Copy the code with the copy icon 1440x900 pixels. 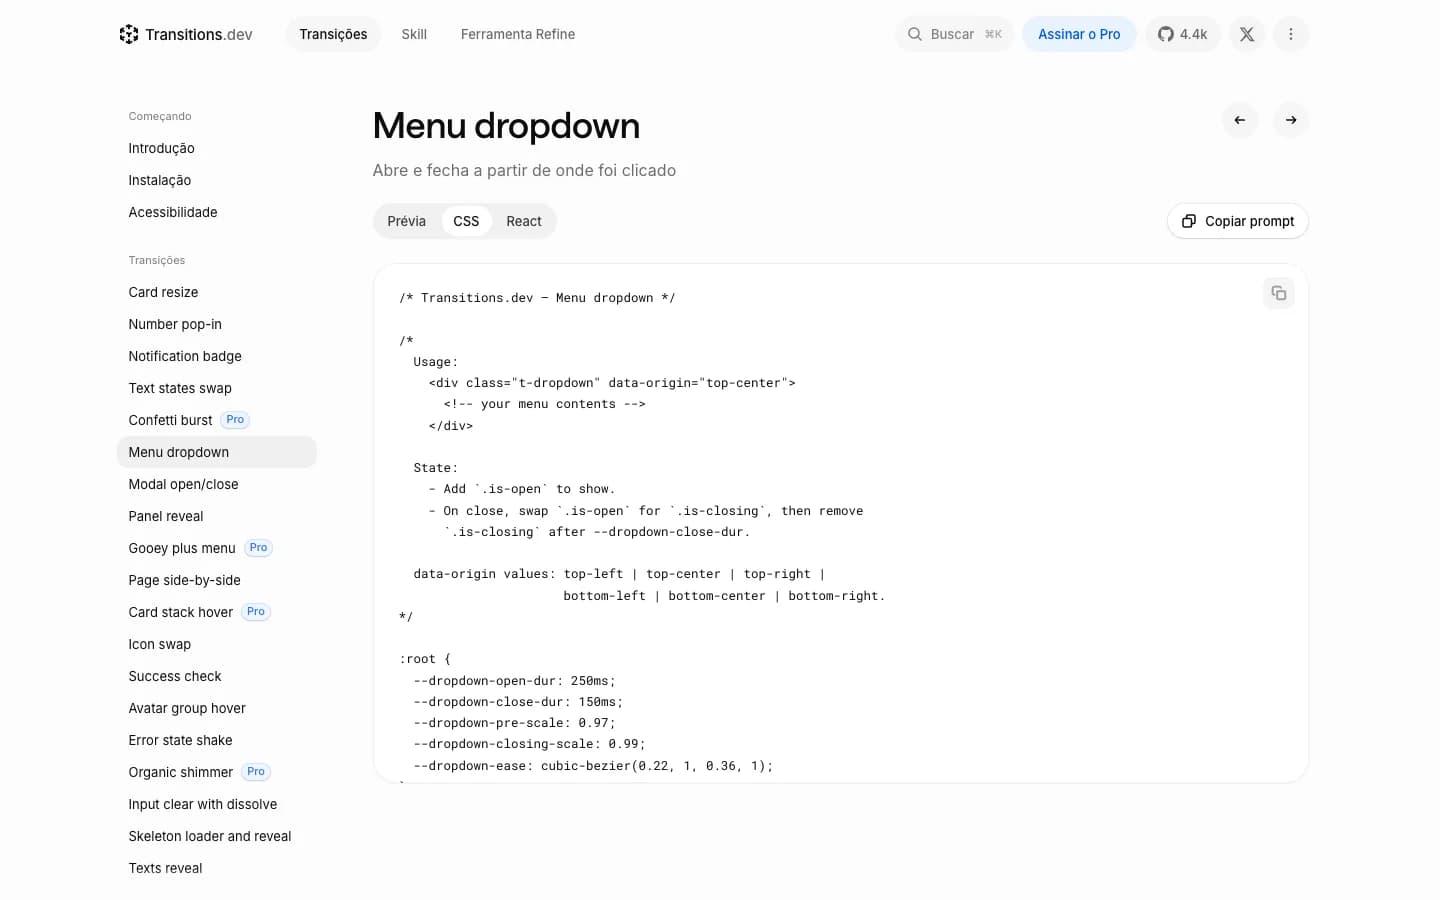pos(1279,293)
